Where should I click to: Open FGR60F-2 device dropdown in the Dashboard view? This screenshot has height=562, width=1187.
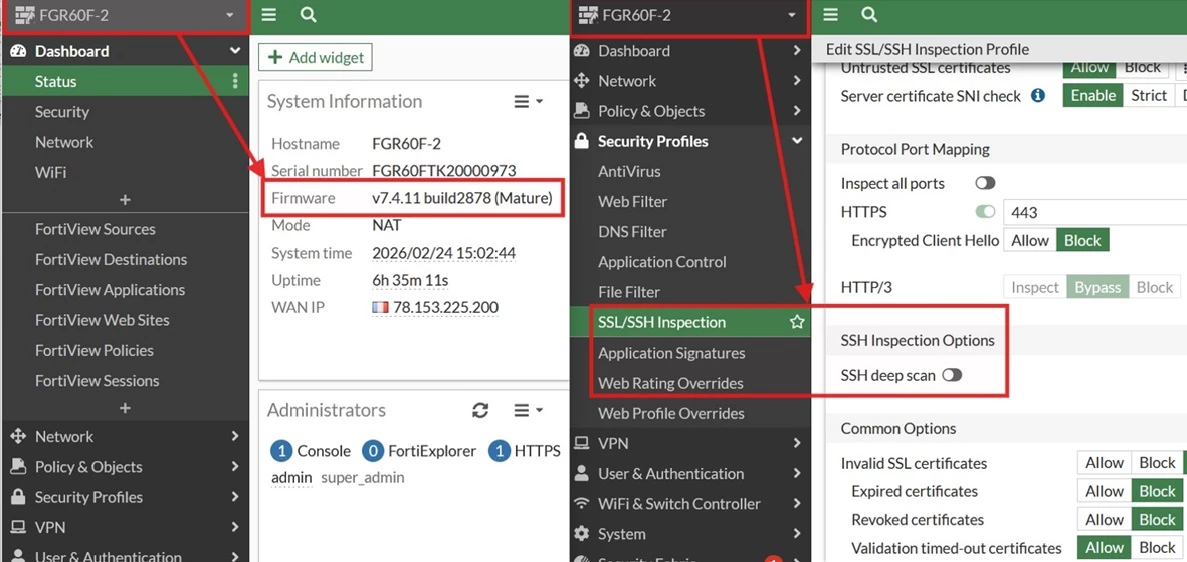tap(125, 15)
